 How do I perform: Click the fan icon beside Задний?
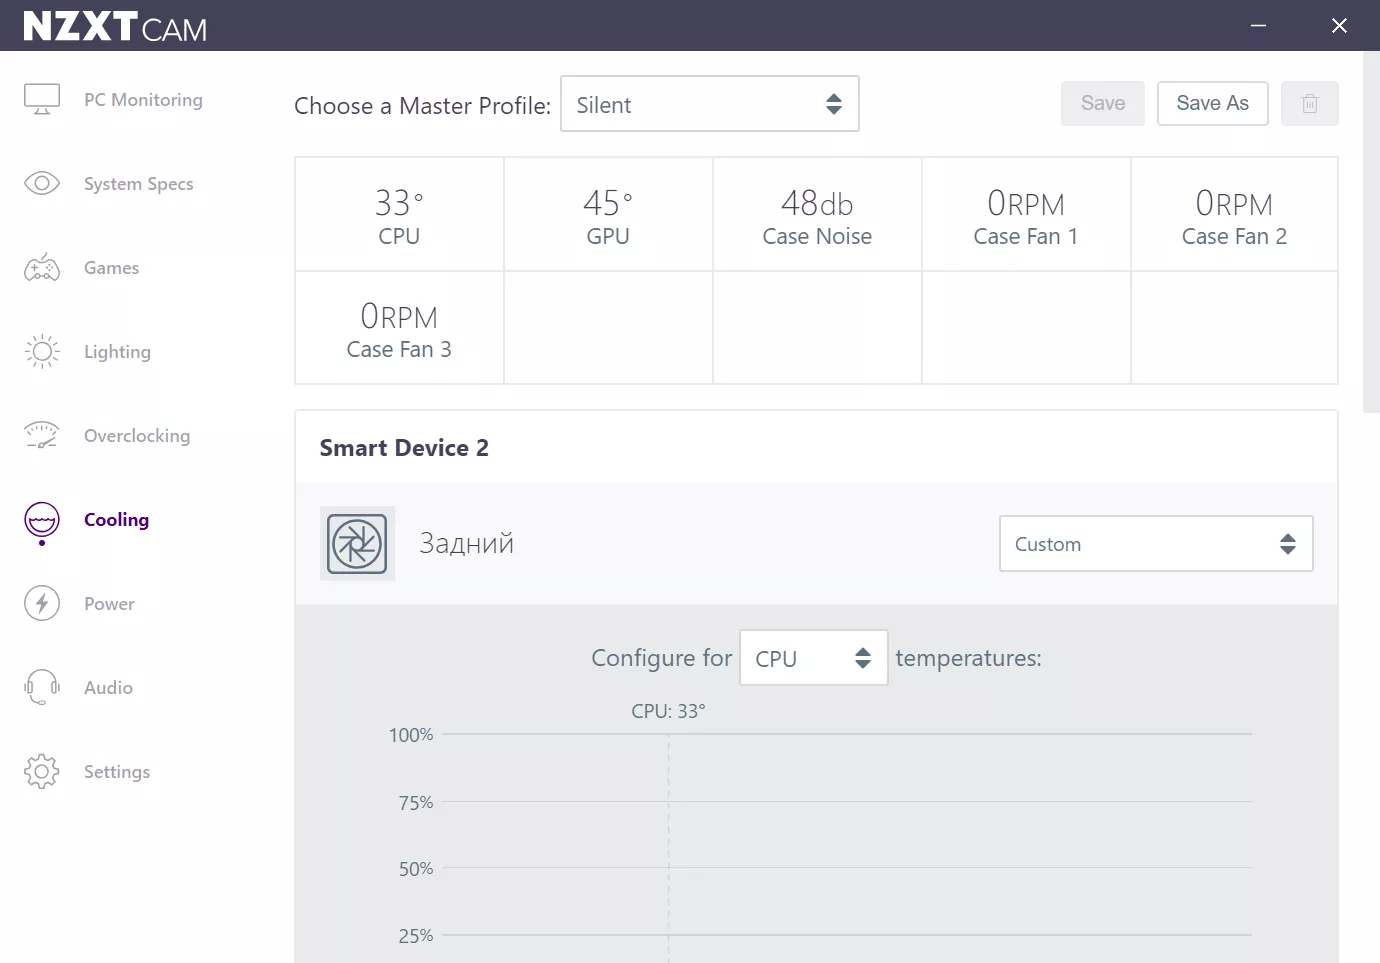tap(357, 544)
